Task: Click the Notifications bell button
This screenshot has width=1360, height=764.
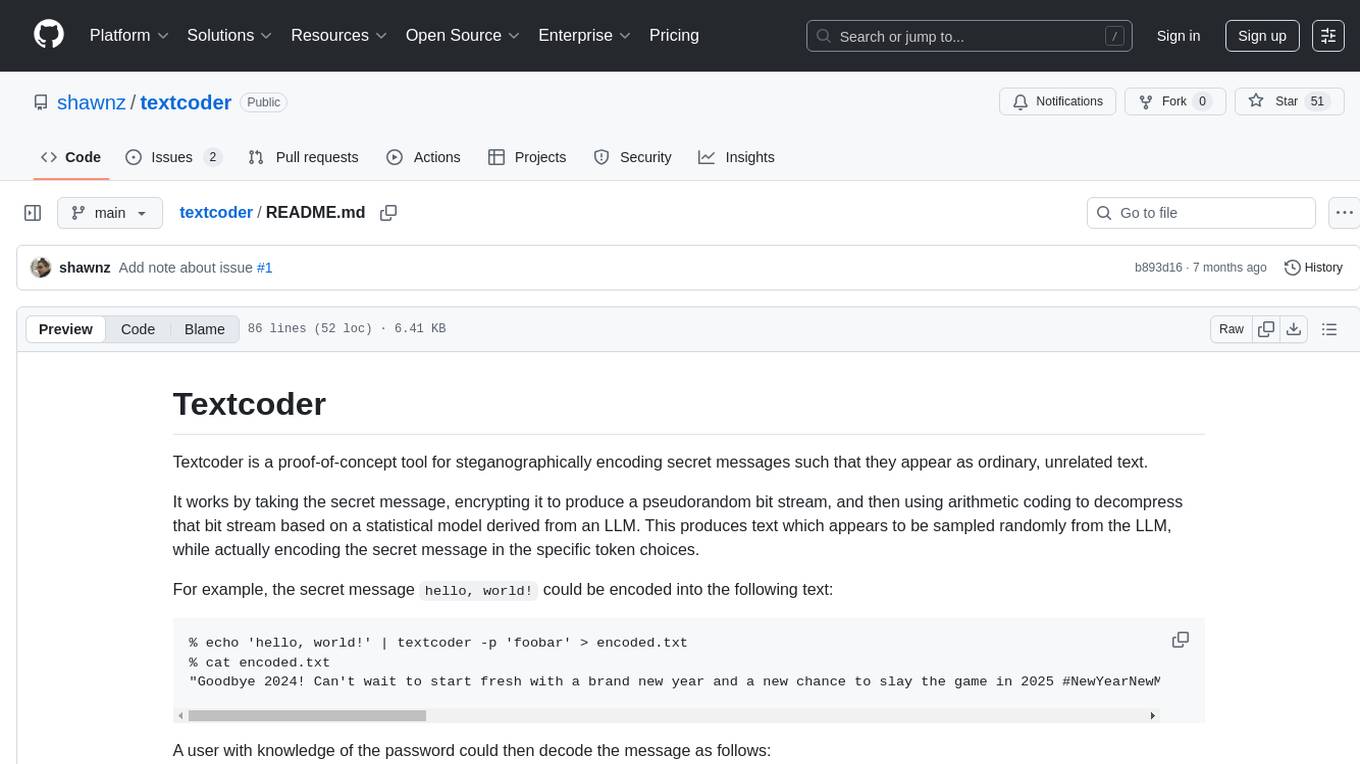Action: 1058,101
